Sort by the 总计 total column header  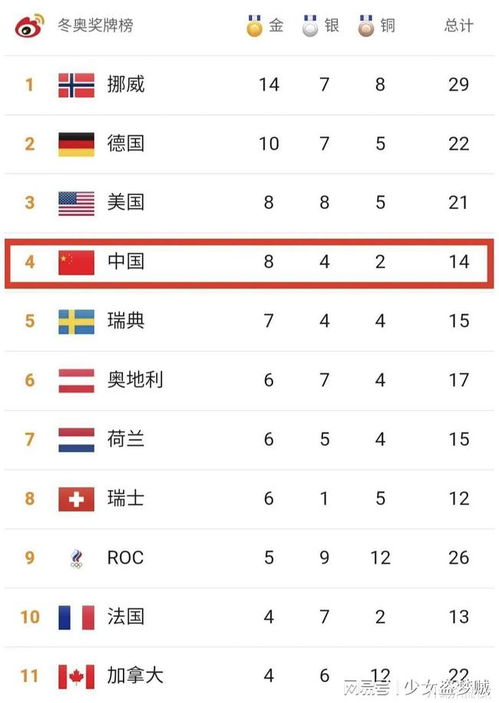(459, 25)
